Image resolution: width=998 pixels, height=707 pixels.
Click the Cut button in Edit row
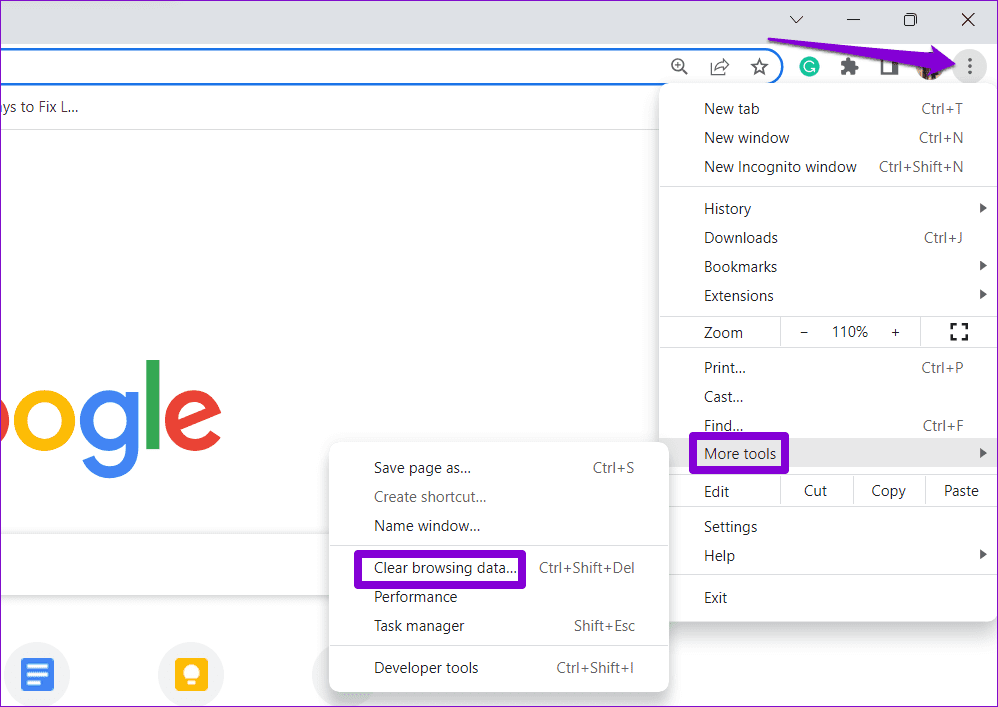click(x=815, y=491)
